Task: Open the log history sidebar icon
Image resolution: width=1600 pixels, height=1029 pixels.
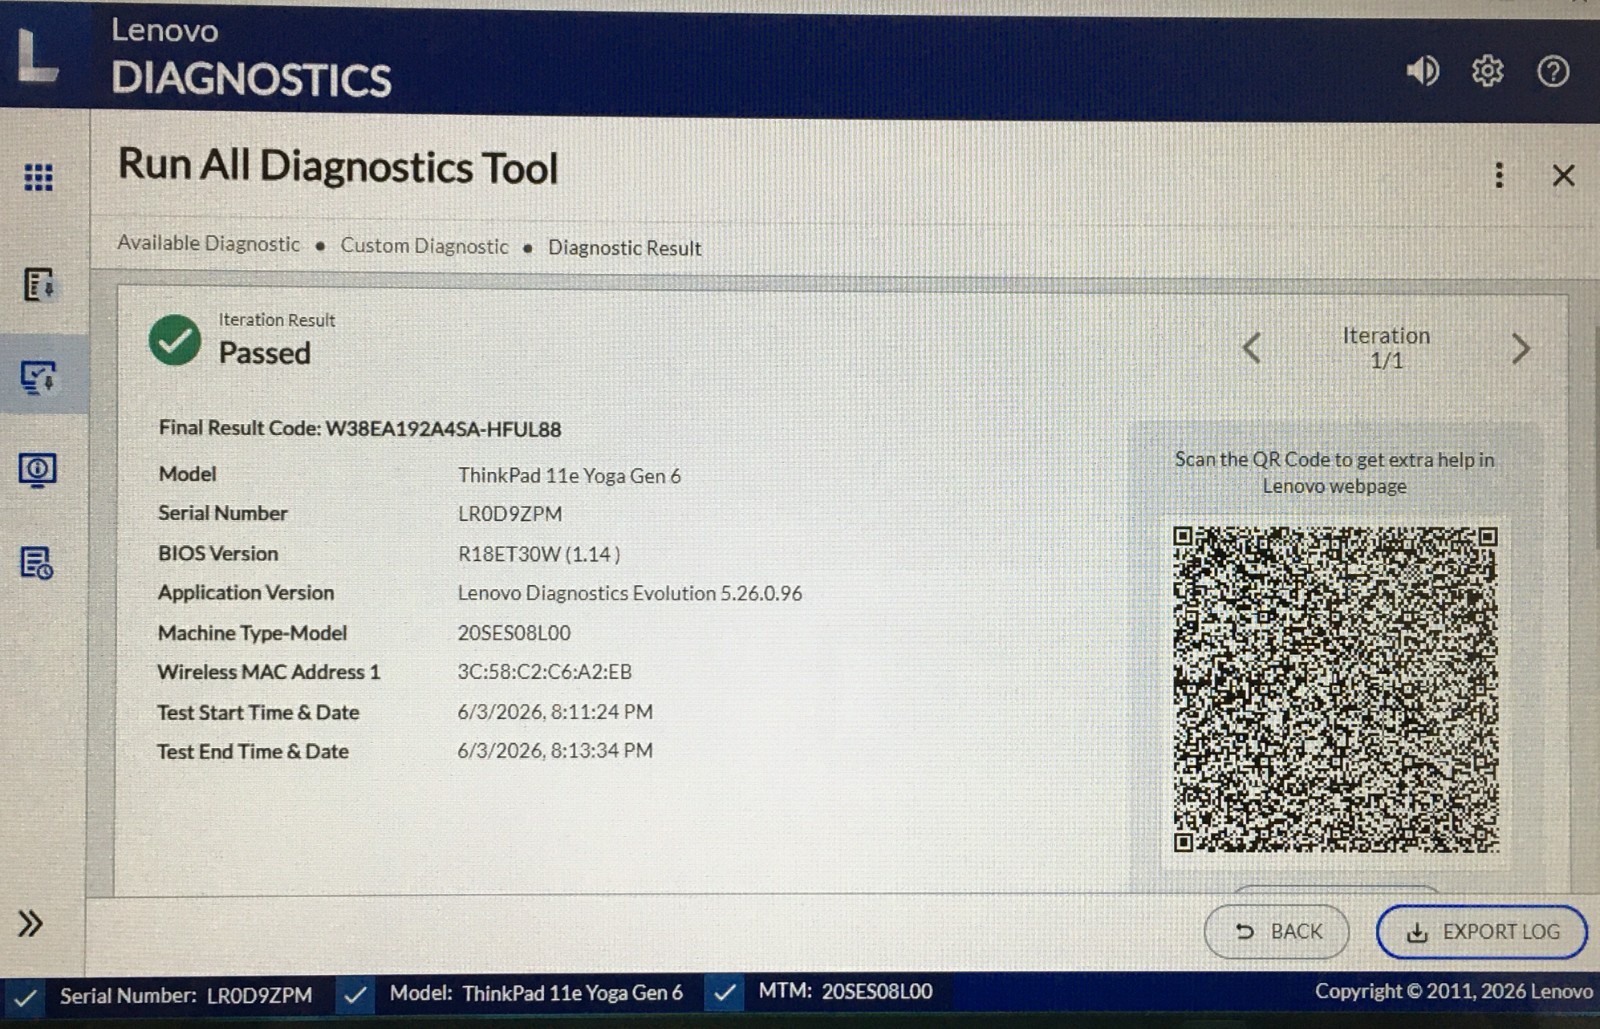Action: coord(37,563)
